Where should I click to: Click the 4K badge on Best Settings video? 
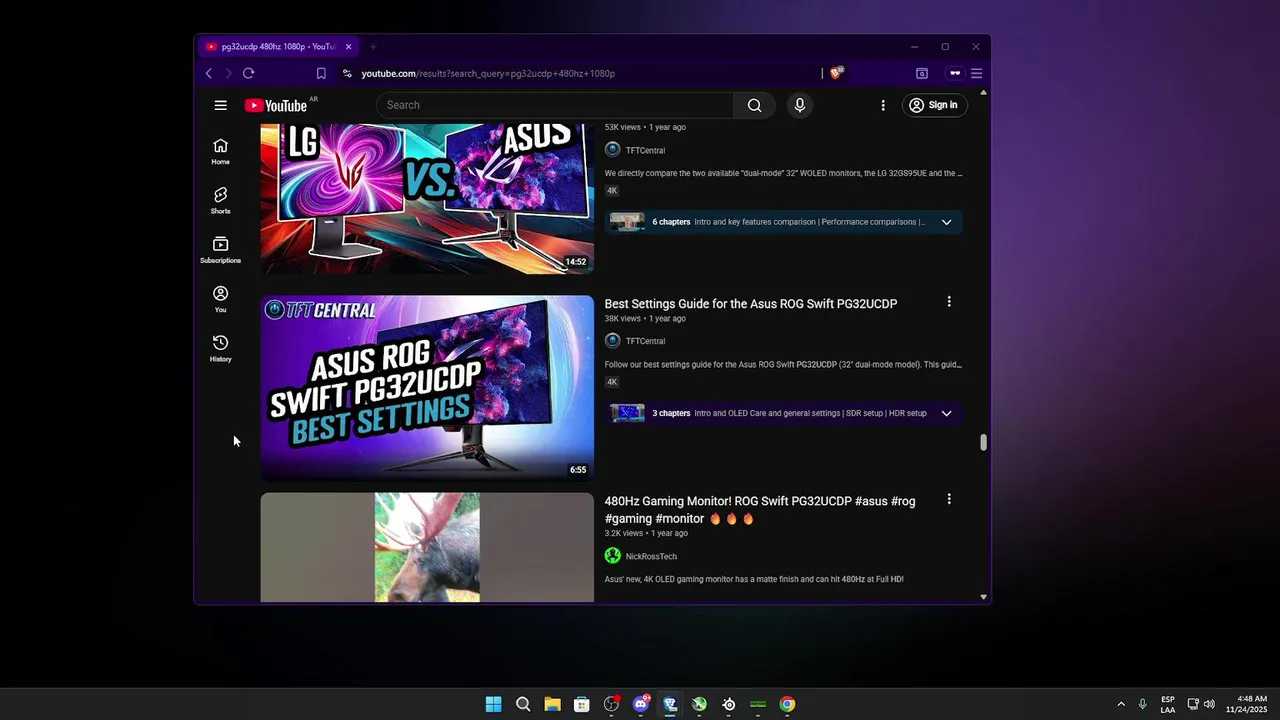(x=612, y=382)
